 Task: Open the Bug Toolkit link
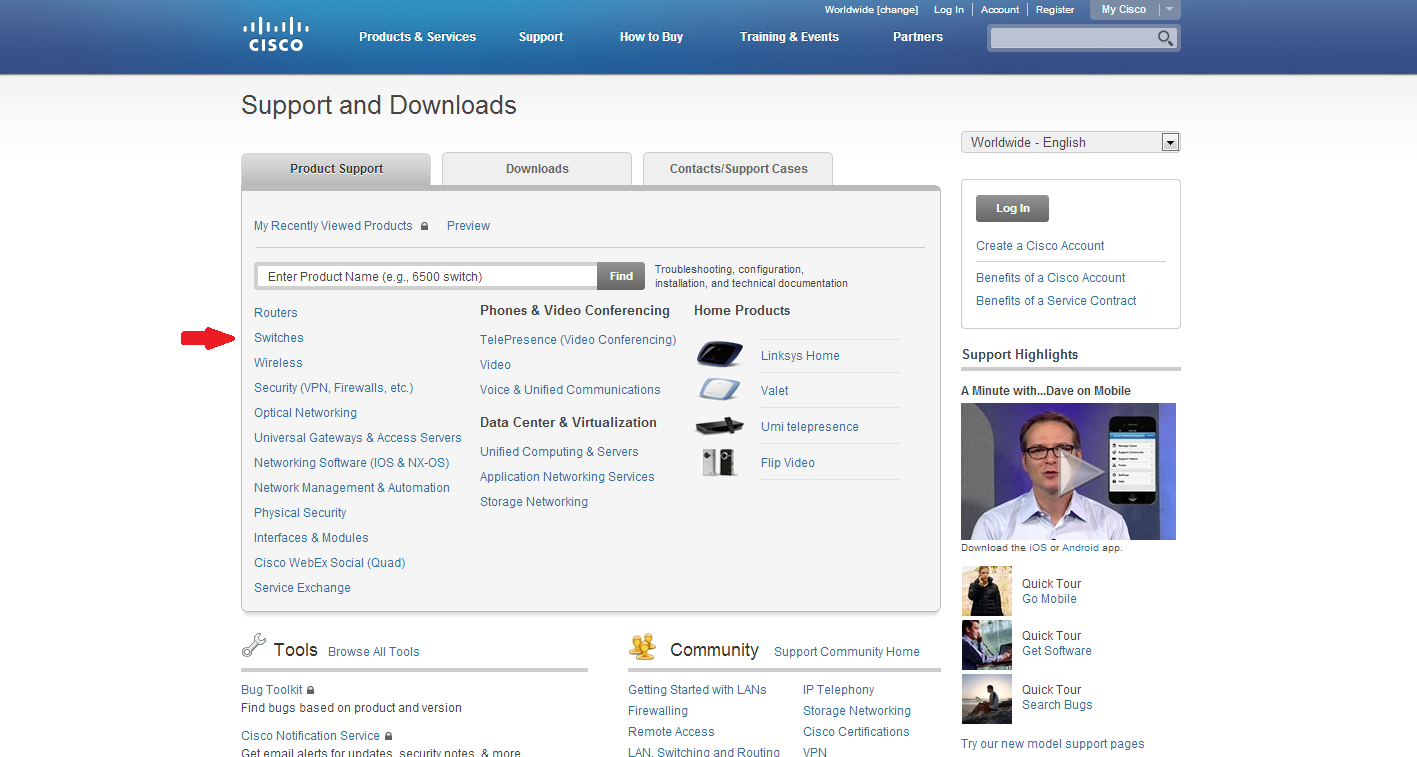[x=272, y=690]
